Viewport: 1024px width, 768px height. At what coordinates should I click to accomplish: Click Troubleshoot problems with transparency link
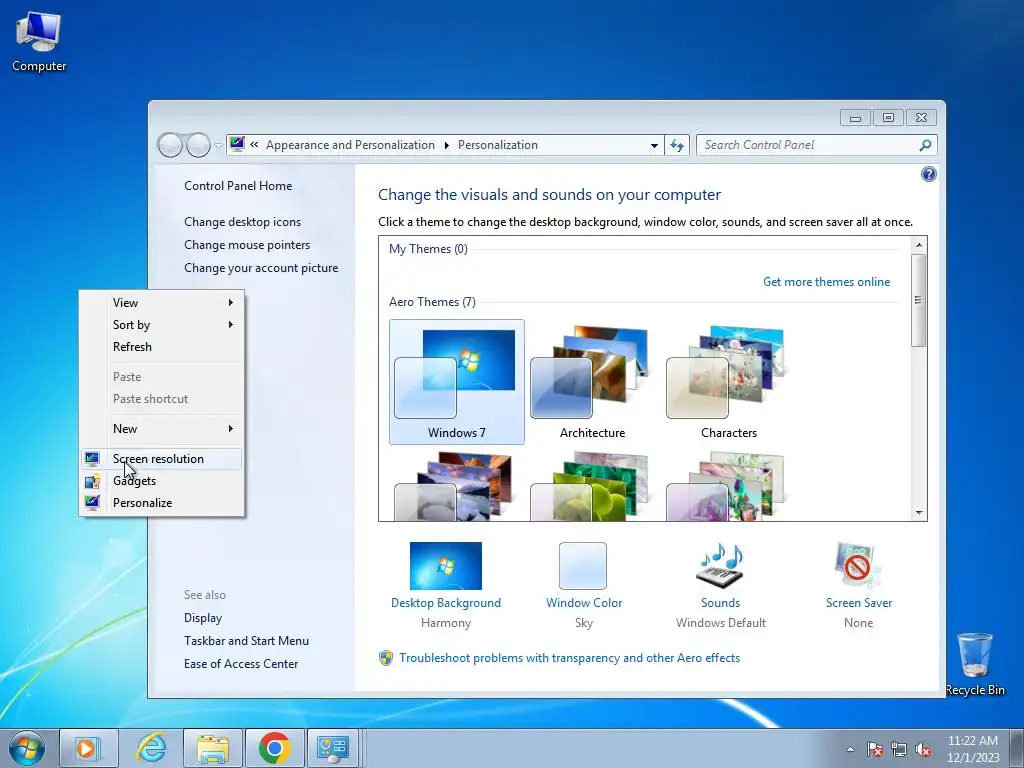(569, 658)
